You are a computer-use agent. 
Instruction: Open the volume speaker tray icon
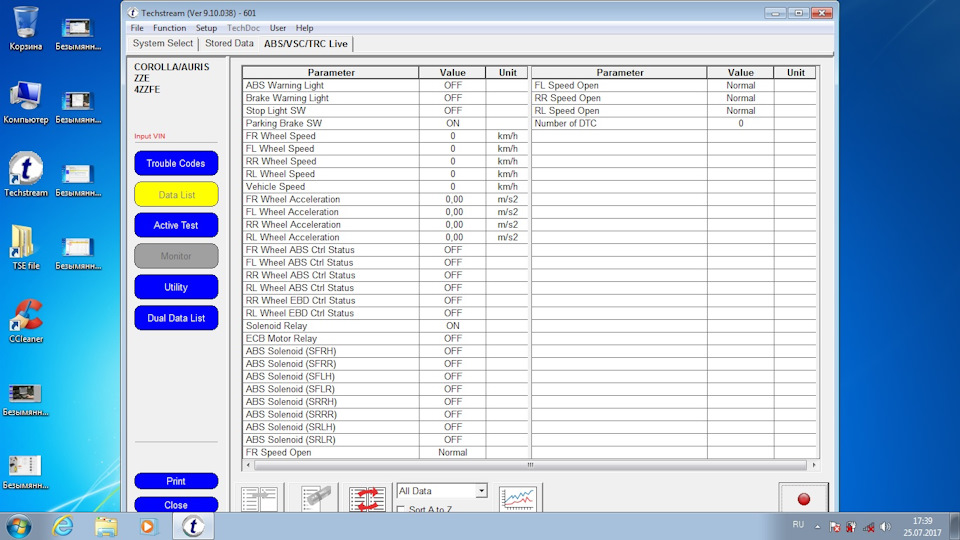(x=885, y=527)
